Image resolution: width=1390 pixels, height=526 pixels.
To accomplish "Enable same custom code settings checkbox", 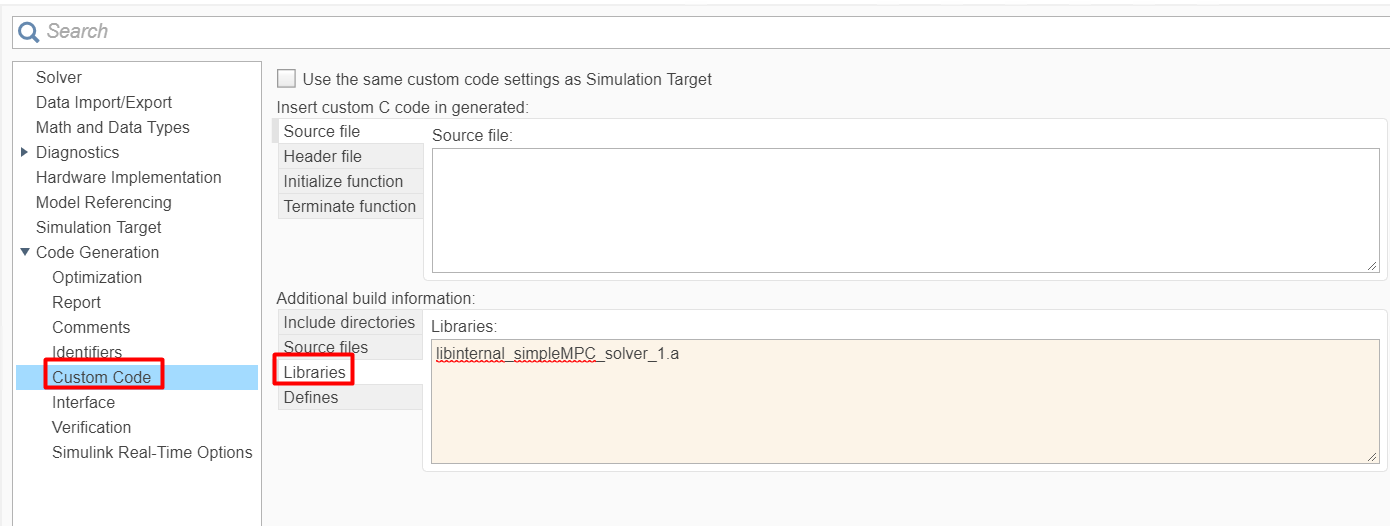I will tap(287, 79).
